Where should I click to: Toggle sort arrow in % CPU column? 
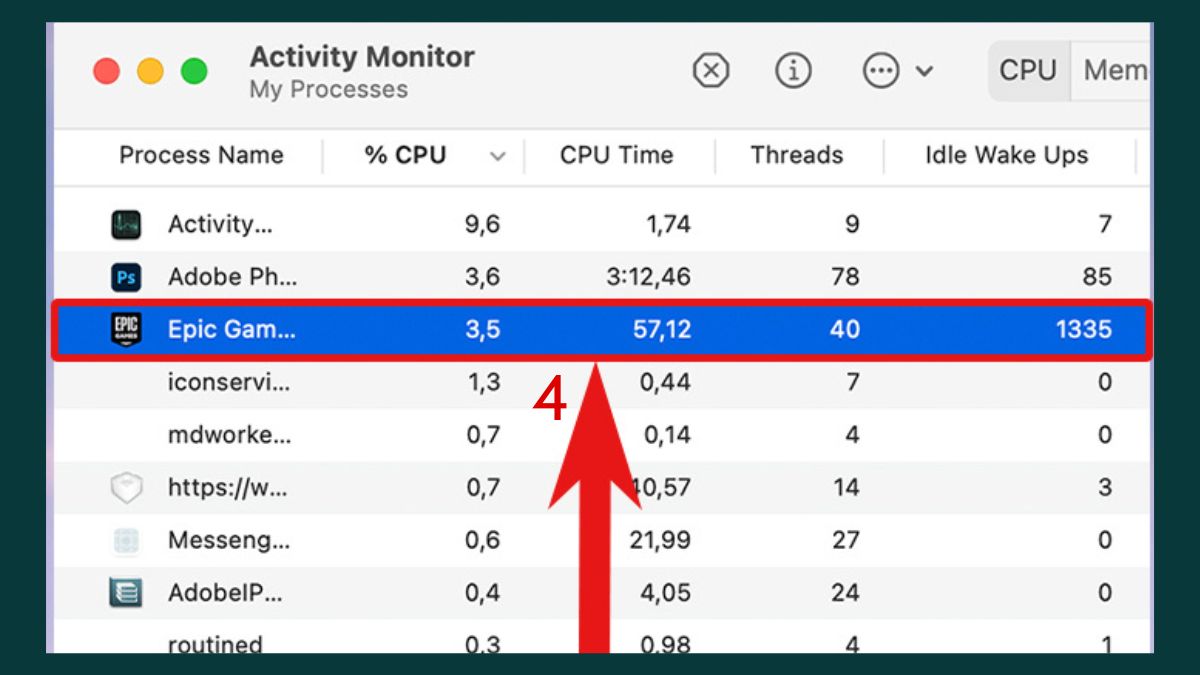click(x=497, y=156)
